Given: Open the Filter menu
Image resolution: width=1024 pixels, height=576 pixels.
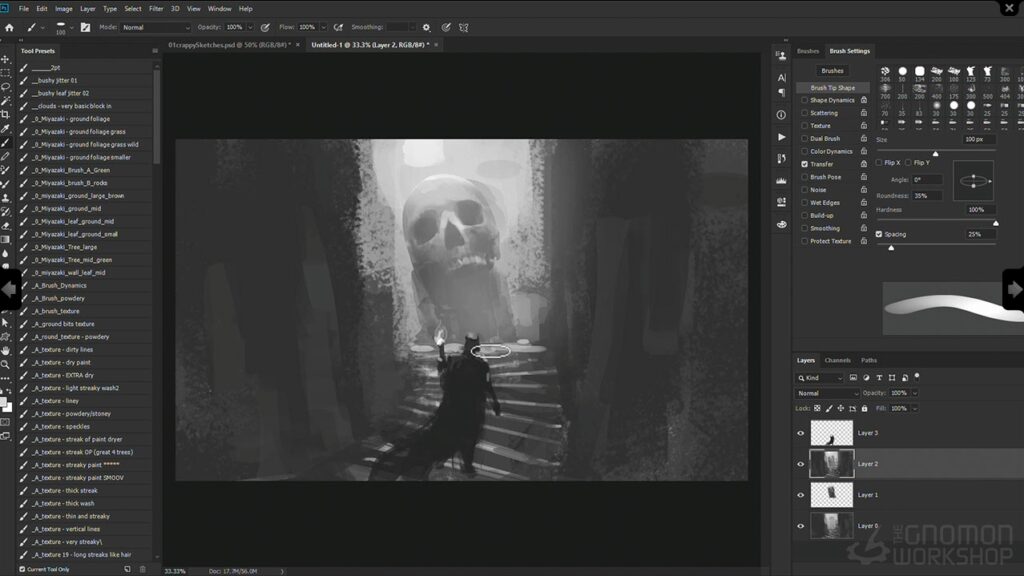Looking at the screenshot, I should (x=156, y=8).
